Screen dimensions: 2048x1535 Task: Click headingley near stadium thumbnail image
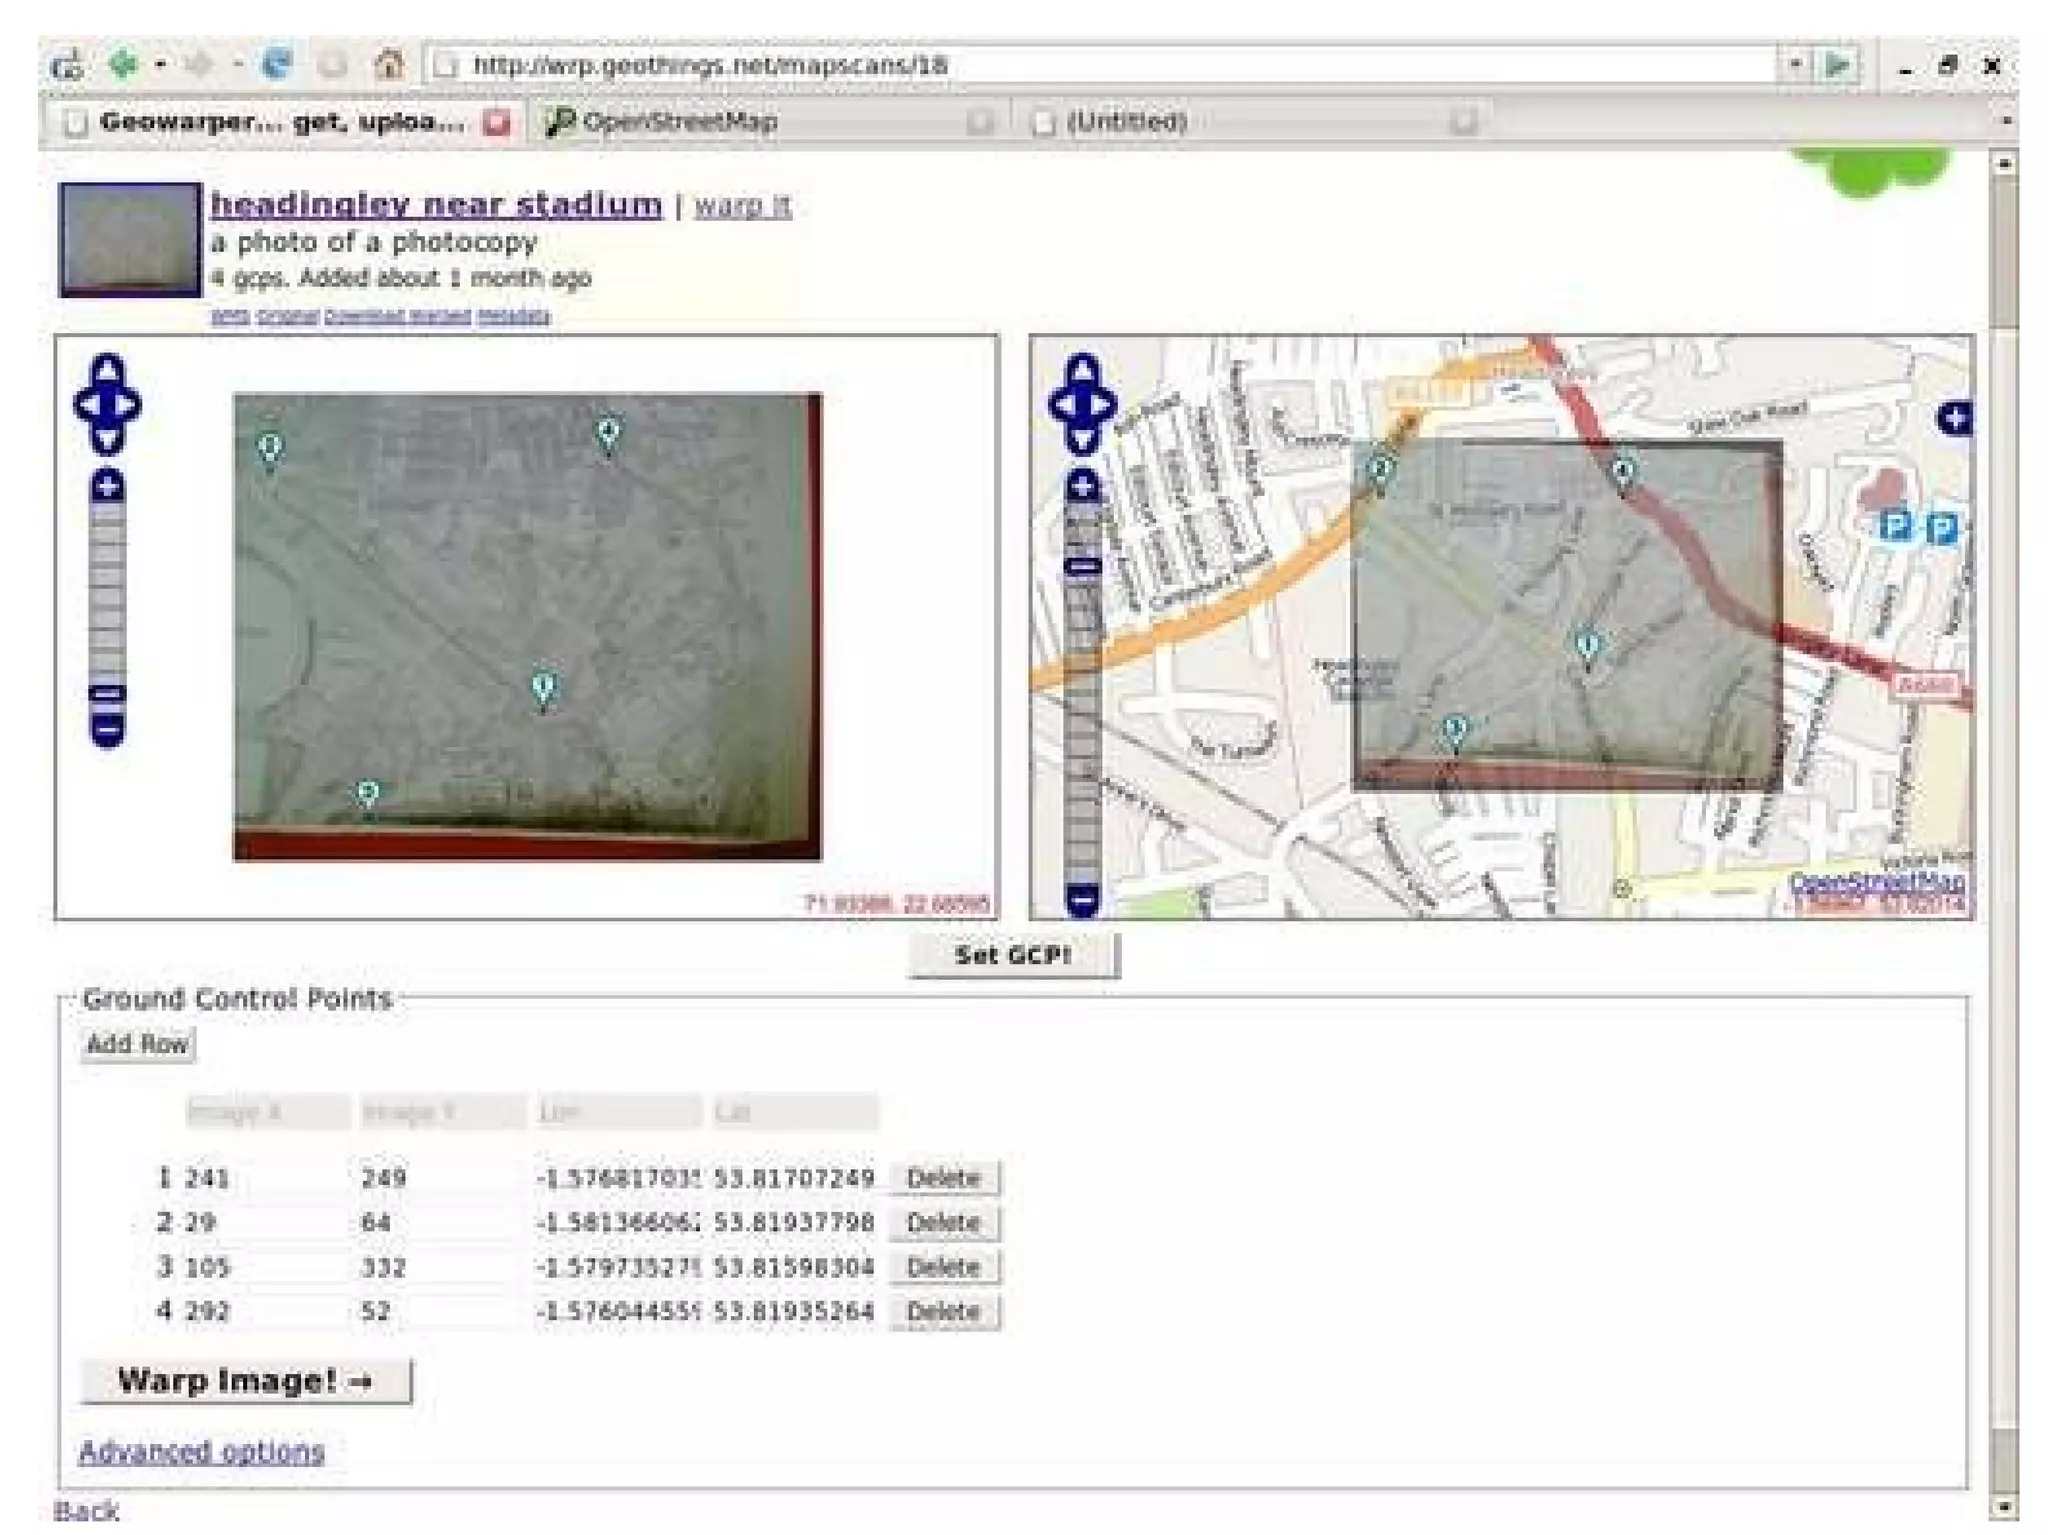(x=130, y=240)
